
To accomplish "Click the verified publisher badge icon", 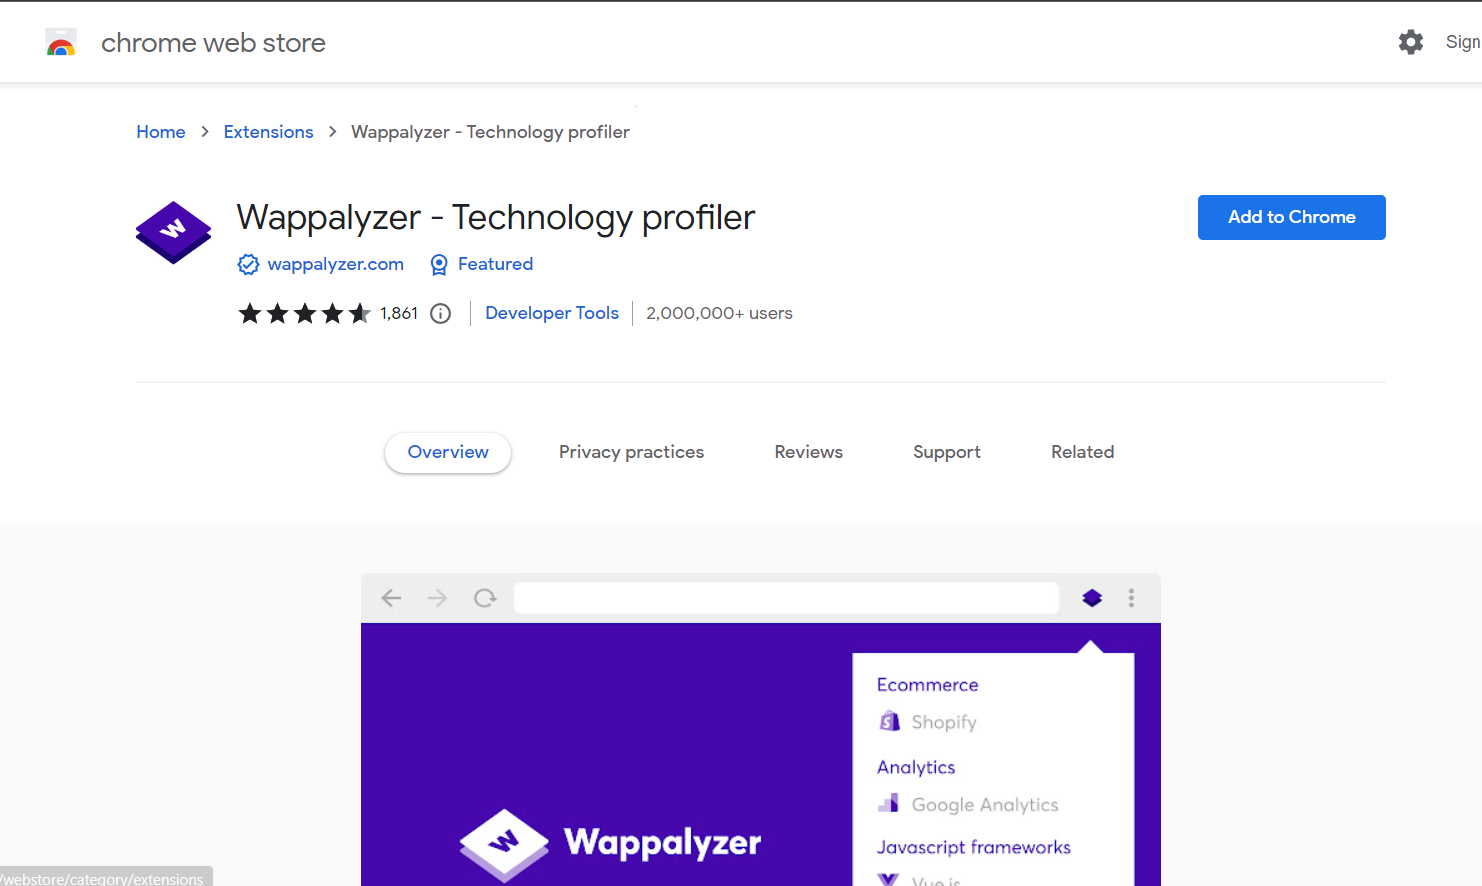I will point(248,264).
